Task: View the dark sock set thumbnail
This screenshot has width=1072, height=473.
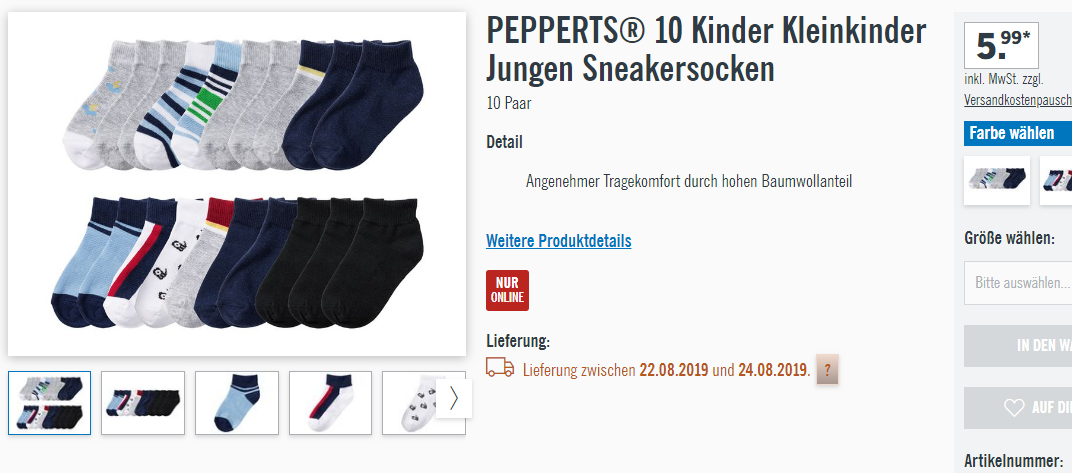Action: 143,403
